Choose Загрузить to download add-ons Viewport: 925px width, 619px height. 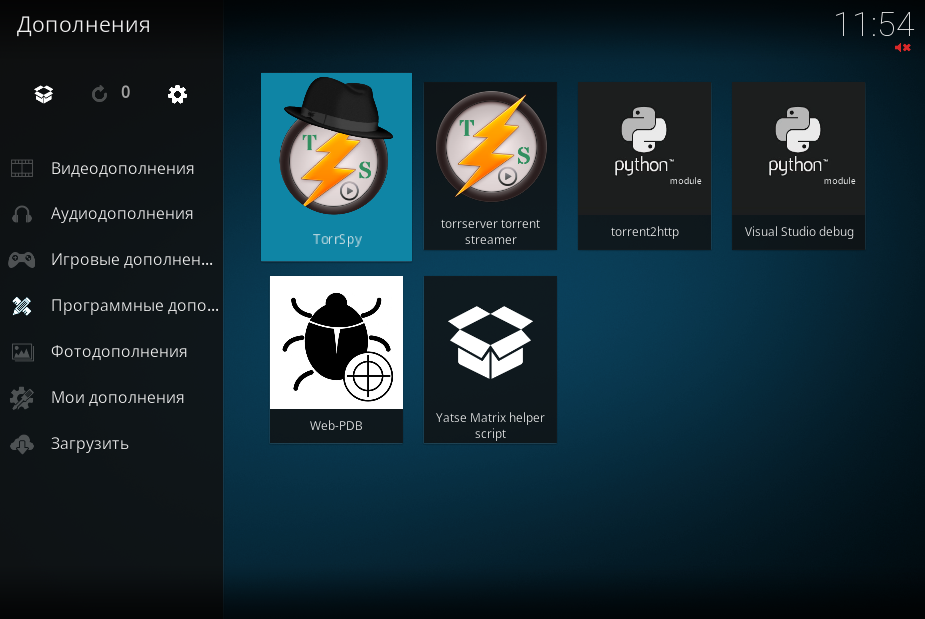click(x=90, y=444)
